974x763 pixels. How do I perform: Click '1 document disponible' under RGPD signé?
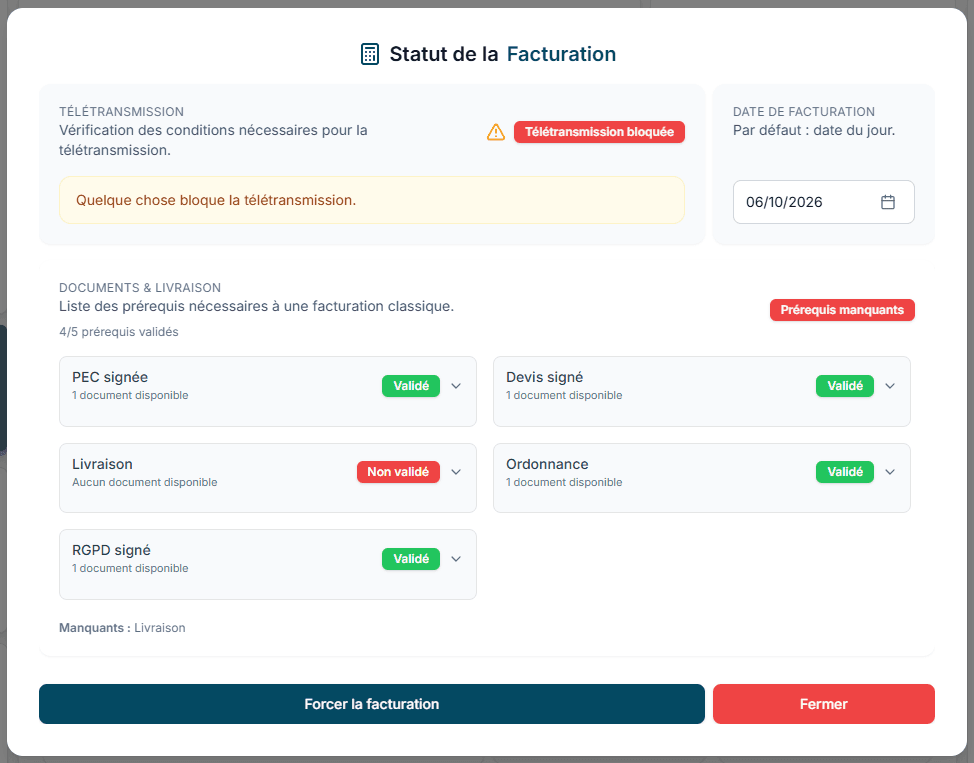130,568
